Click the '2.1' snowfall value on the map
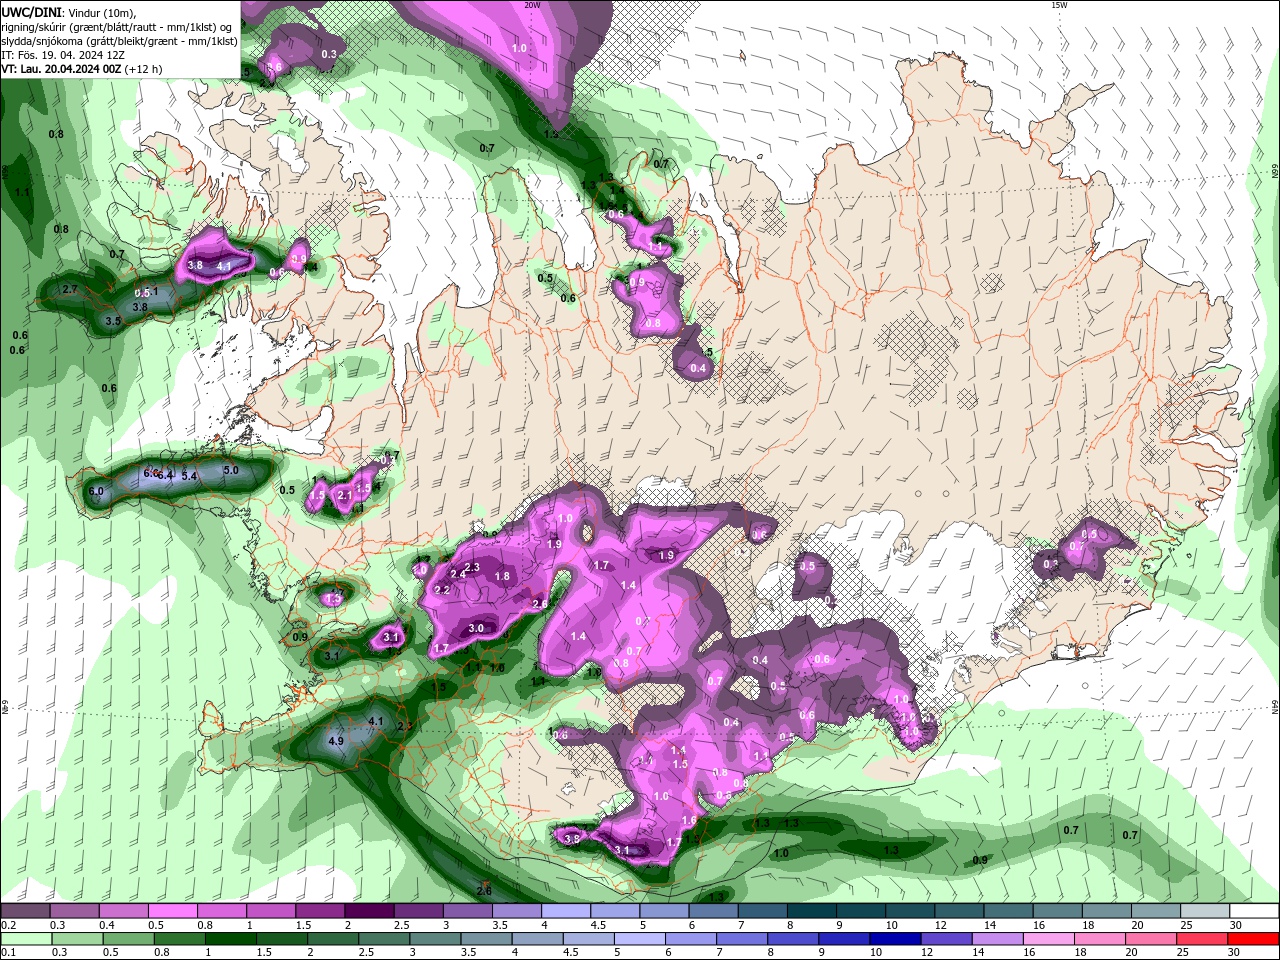This screenshot has height=960, width=1280. pyautogui.click(x=345, y=495)
